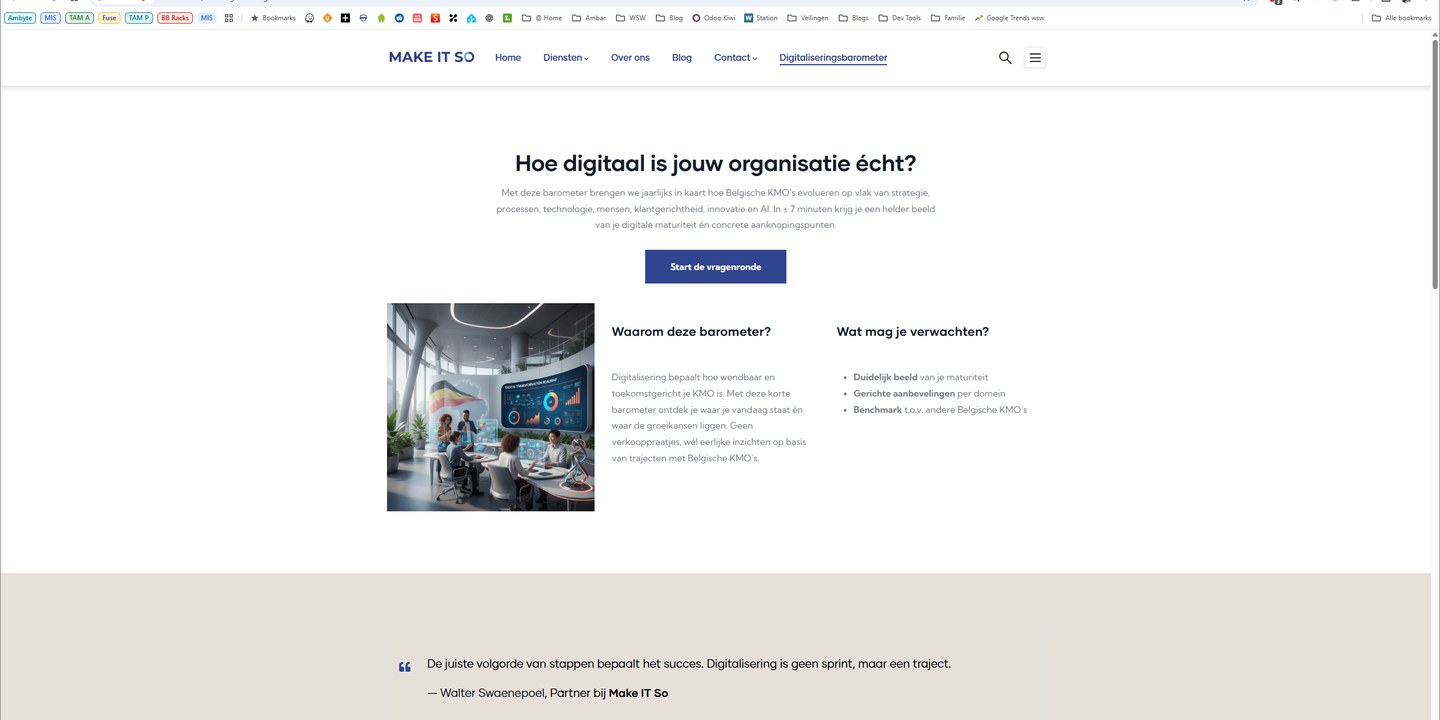Open the WSW bookmark folder

coord(631,18)
